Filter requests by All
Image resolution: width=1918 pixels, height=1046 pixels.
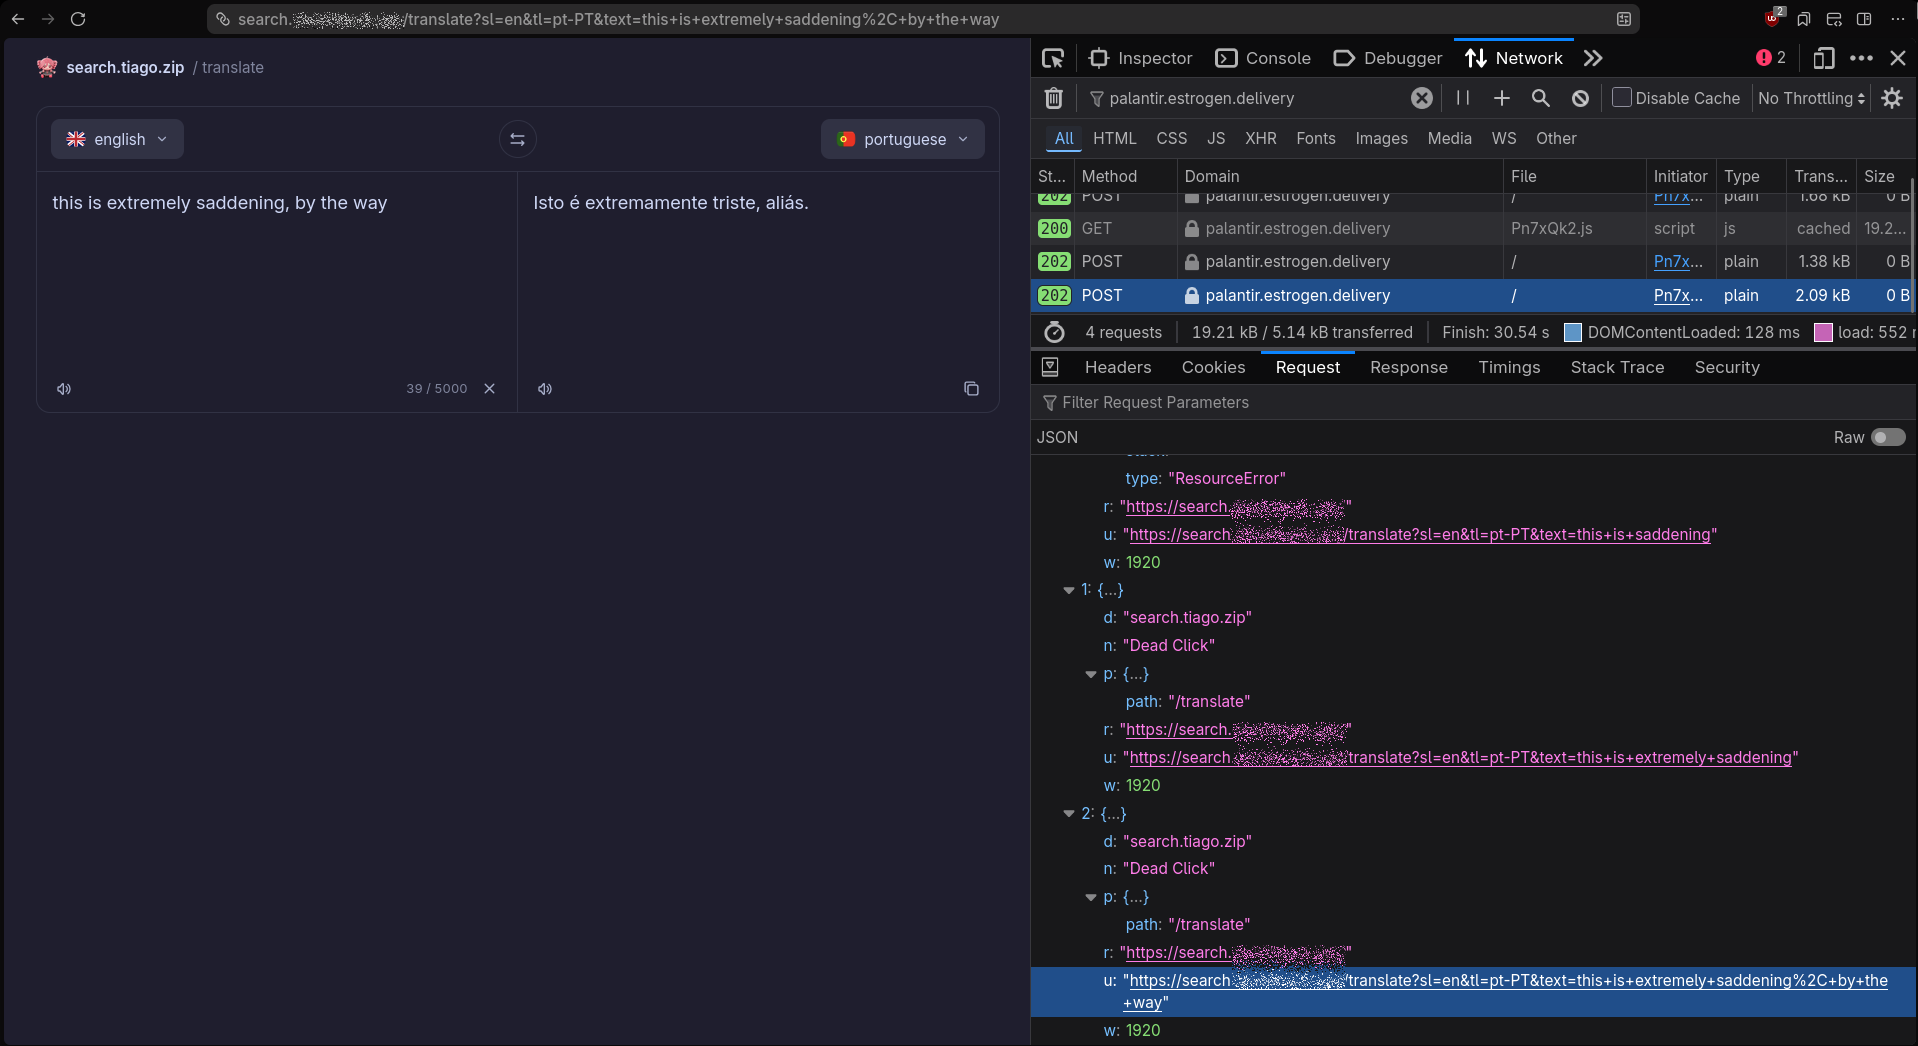pos(1064,138)
